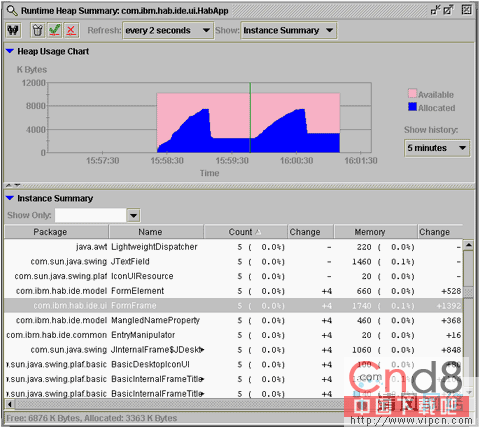The height and width of the screenshot is (427, 479).
Task: Select the FormFrame row in the table
Action: click(x=233, y=306)
